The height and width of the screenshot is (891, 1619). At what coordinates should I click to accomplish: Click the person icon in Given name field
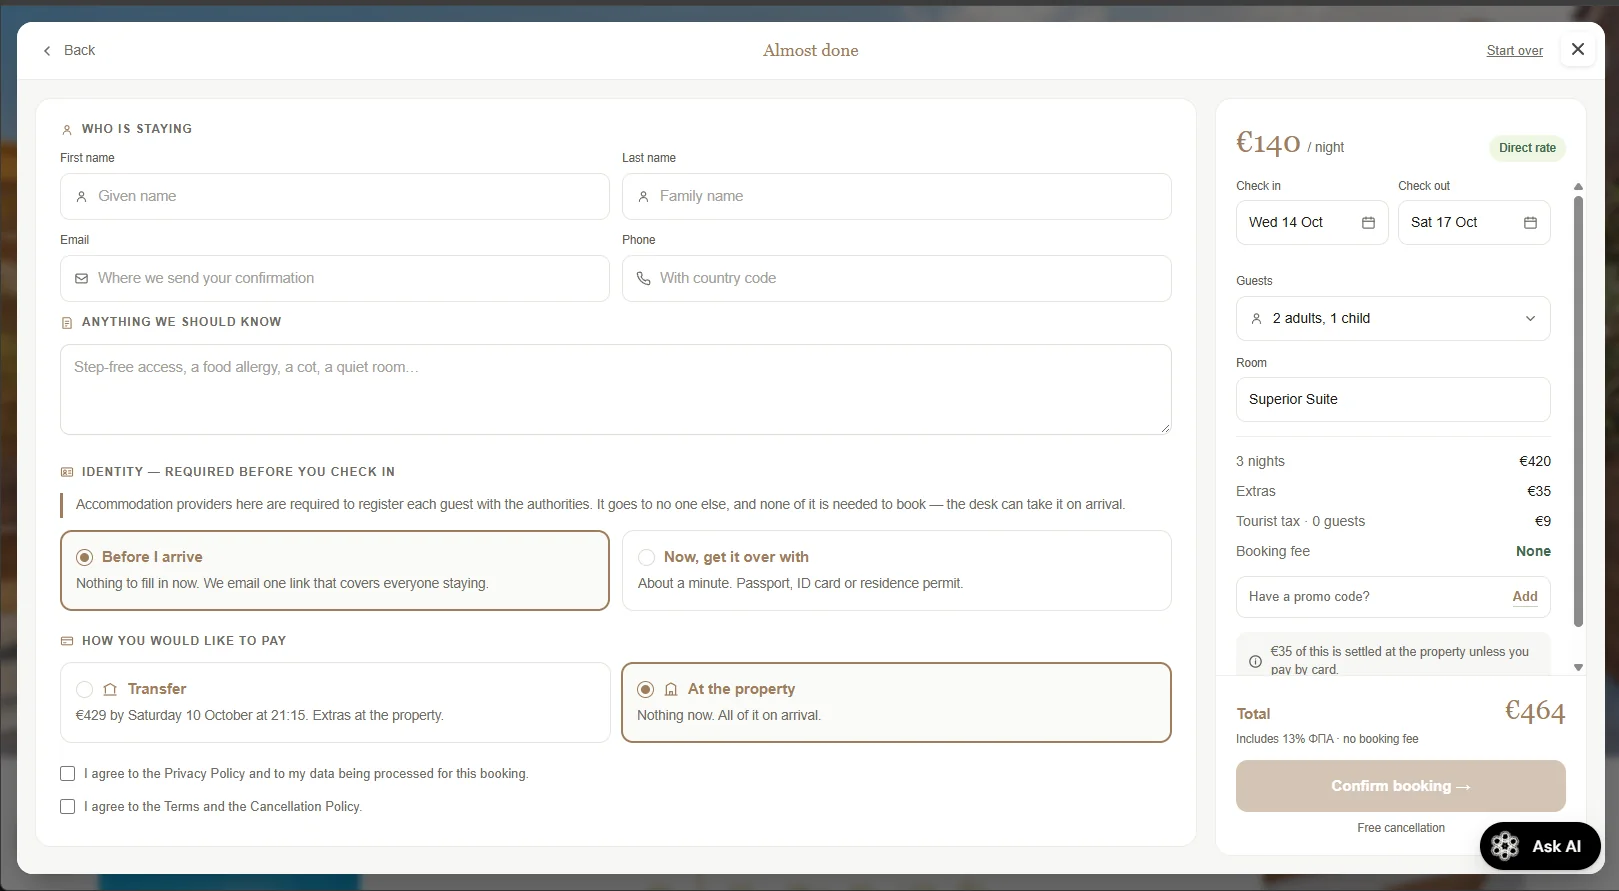tap(82, 197)
